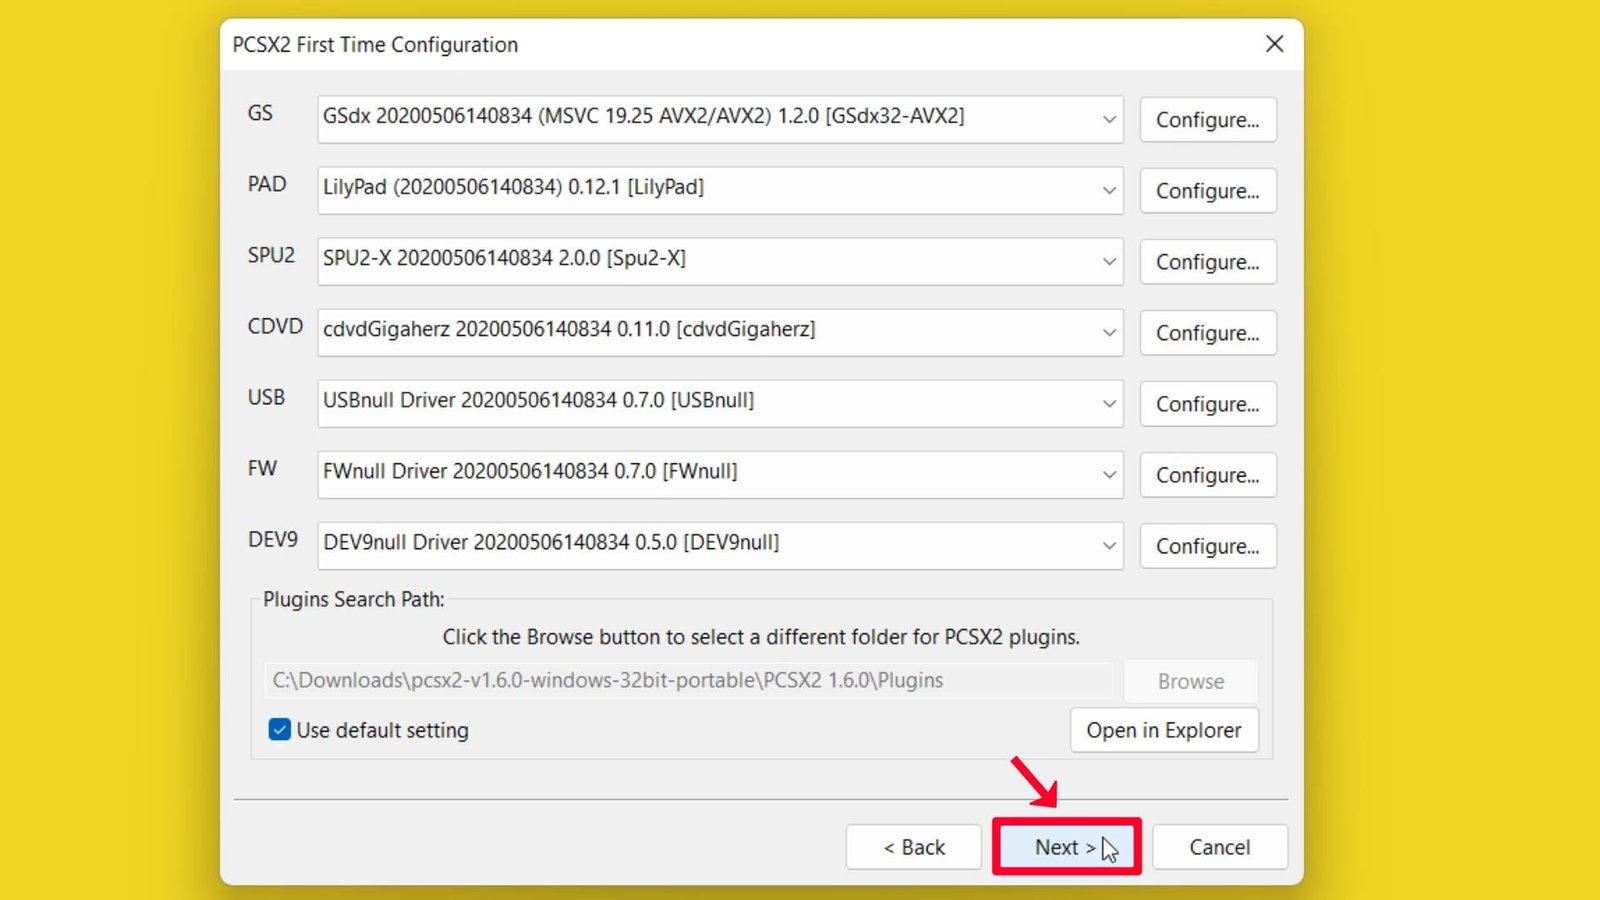Screen dimensions: 1600x900
Task: Configure the PAD LilyPad plugin
Action: pyautogui.click(x=1208, y=191)
